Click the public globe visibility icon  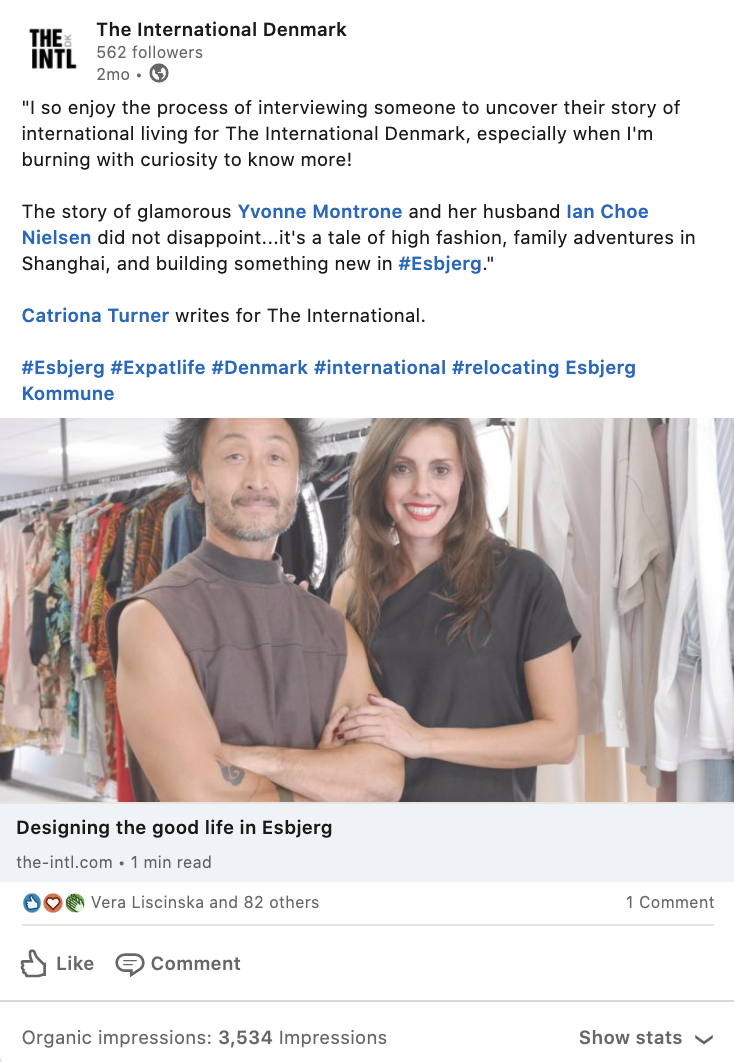tap(158, 73)
